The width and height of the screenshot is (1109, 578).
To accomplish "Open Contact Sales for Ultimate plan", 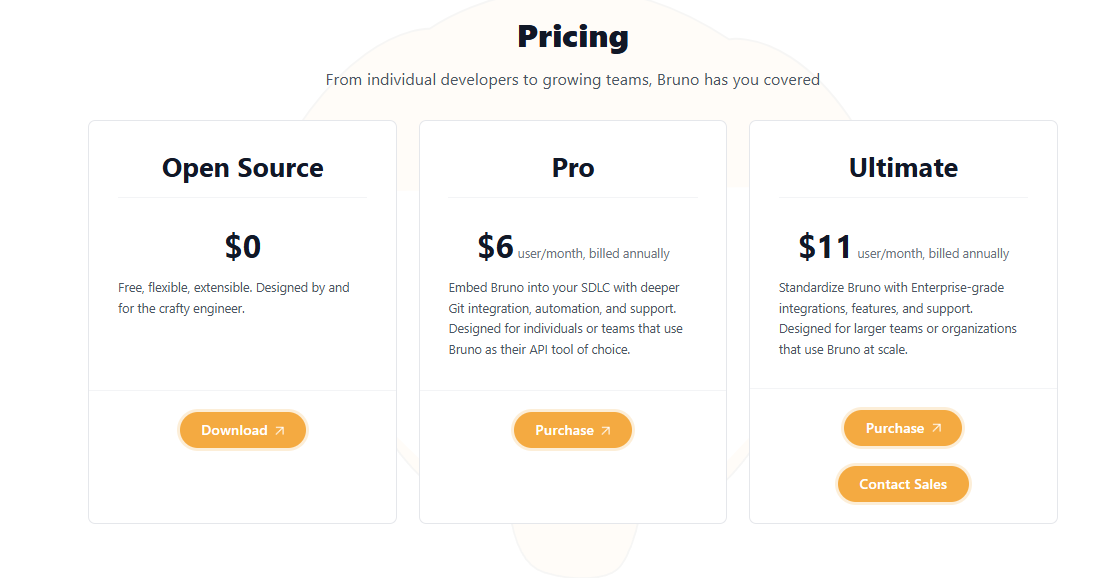I will coord(903,484).
